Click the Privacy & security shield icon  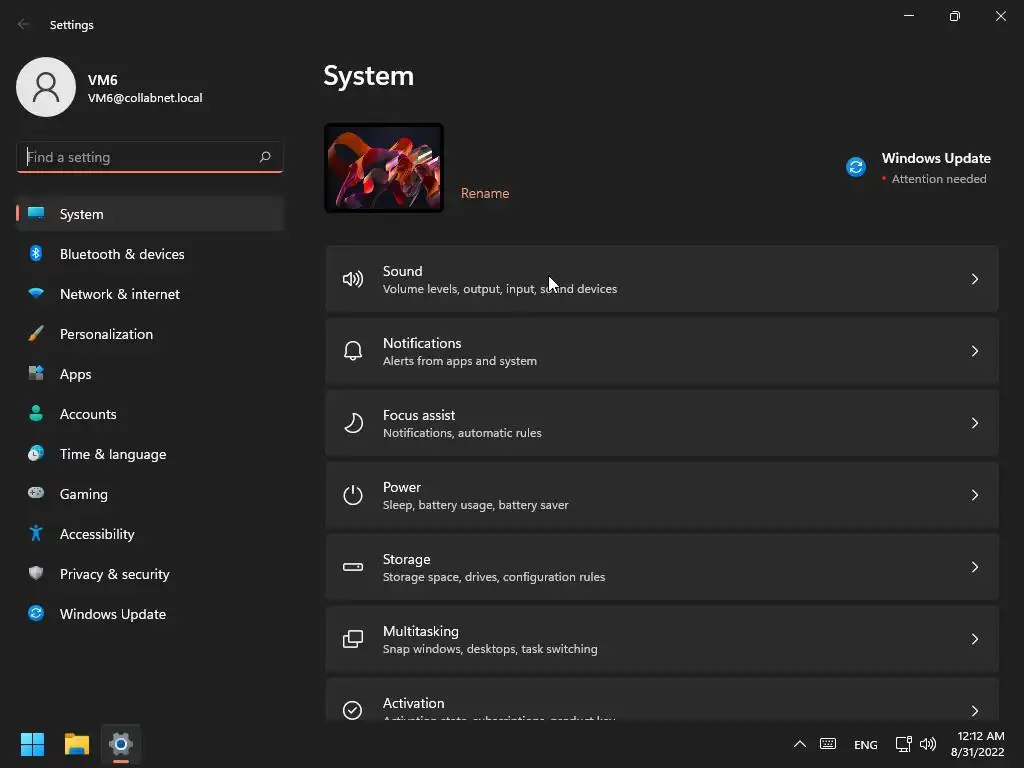36,574
